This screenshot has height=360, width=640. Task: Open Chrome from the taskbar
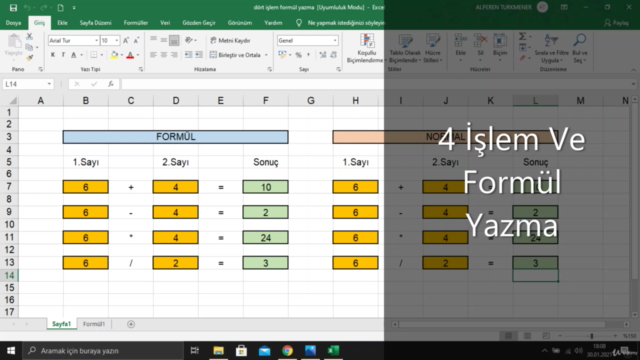coord(287,351)
